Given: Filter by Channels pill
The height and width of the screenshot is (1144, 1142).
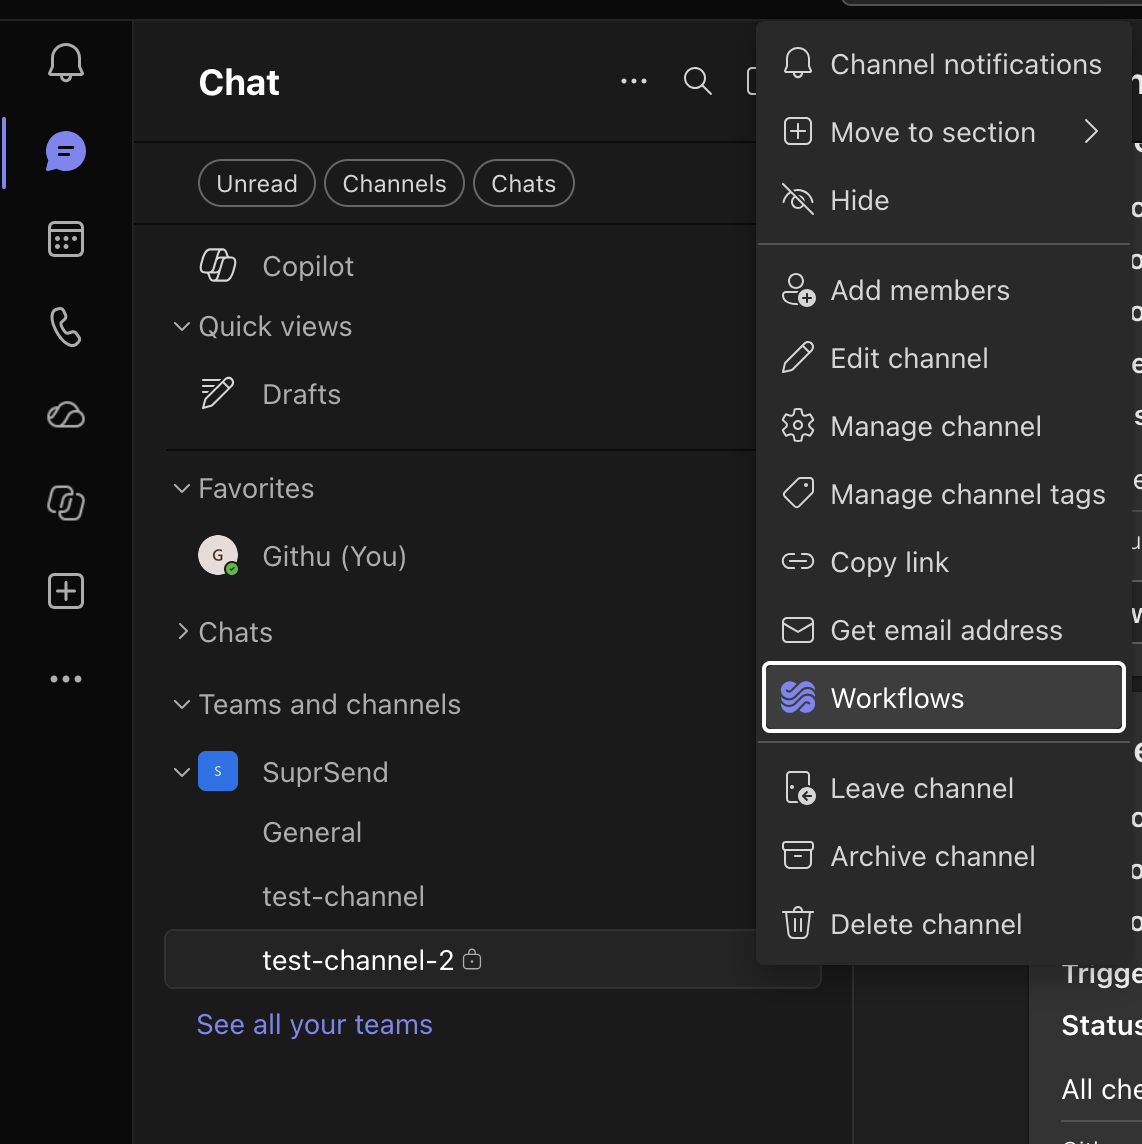Looking at the screenshot, I should 394,183.
